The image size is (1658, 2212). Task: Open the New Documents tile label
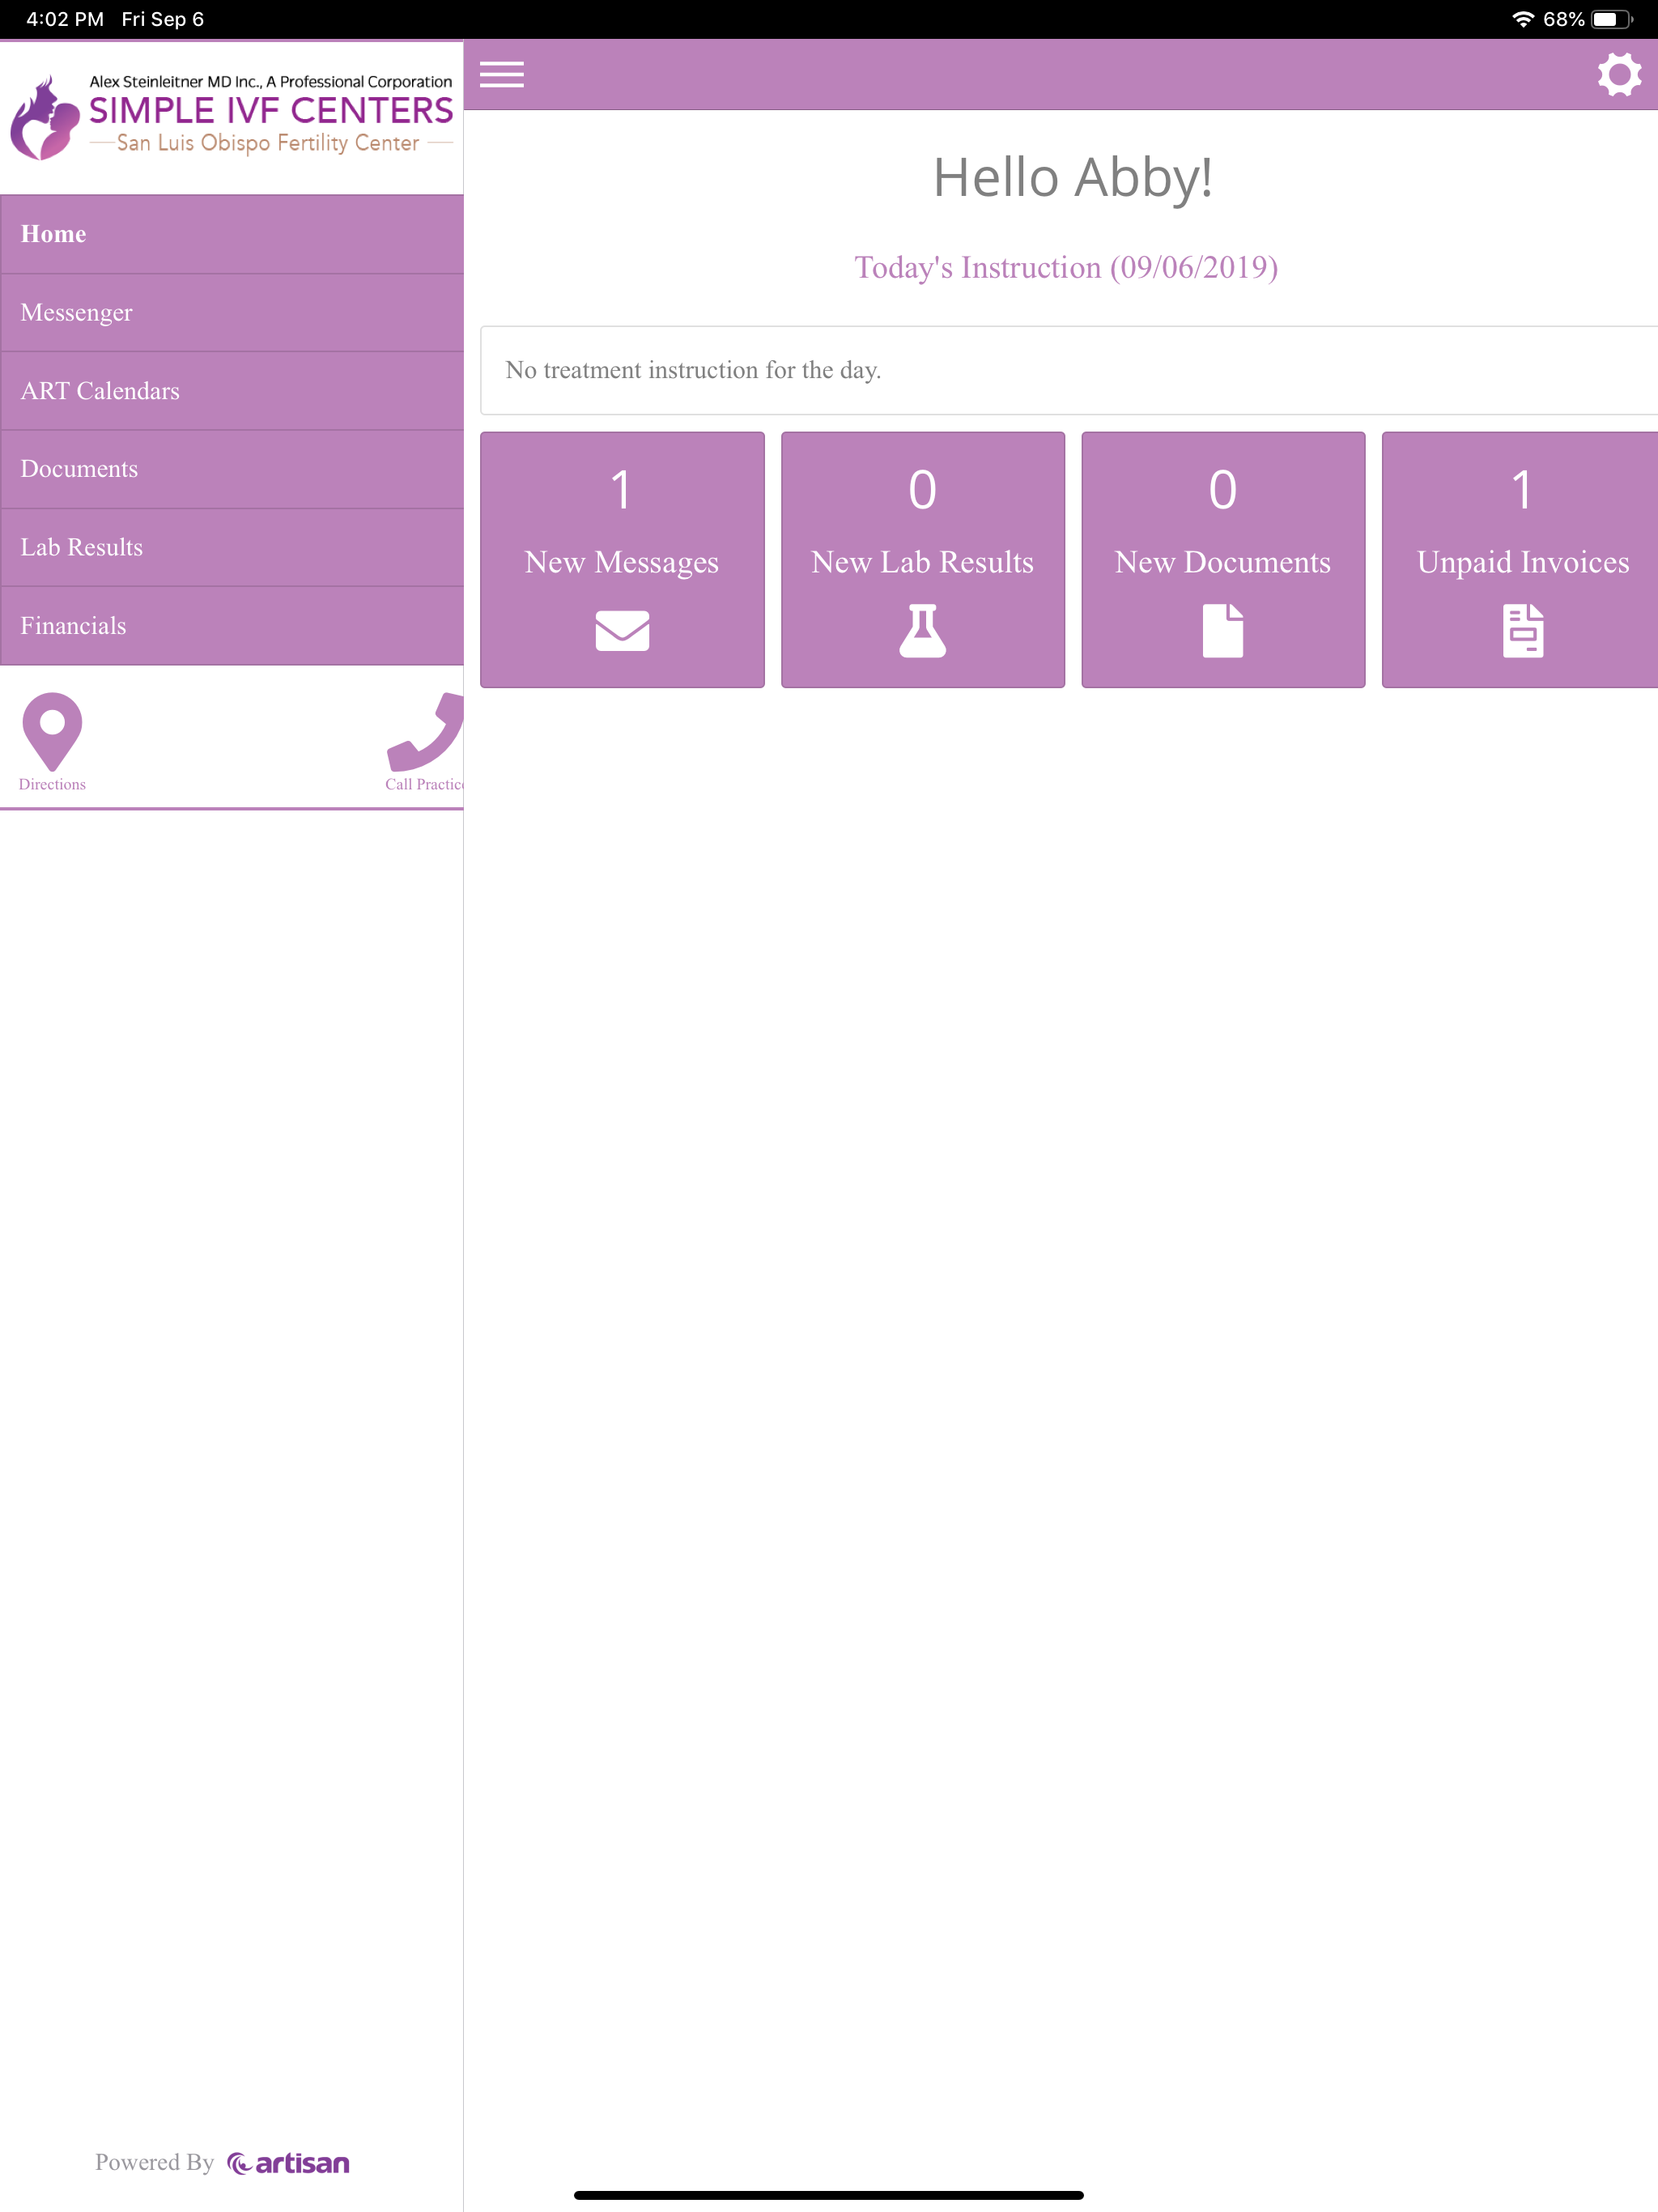click(1222, 563)
